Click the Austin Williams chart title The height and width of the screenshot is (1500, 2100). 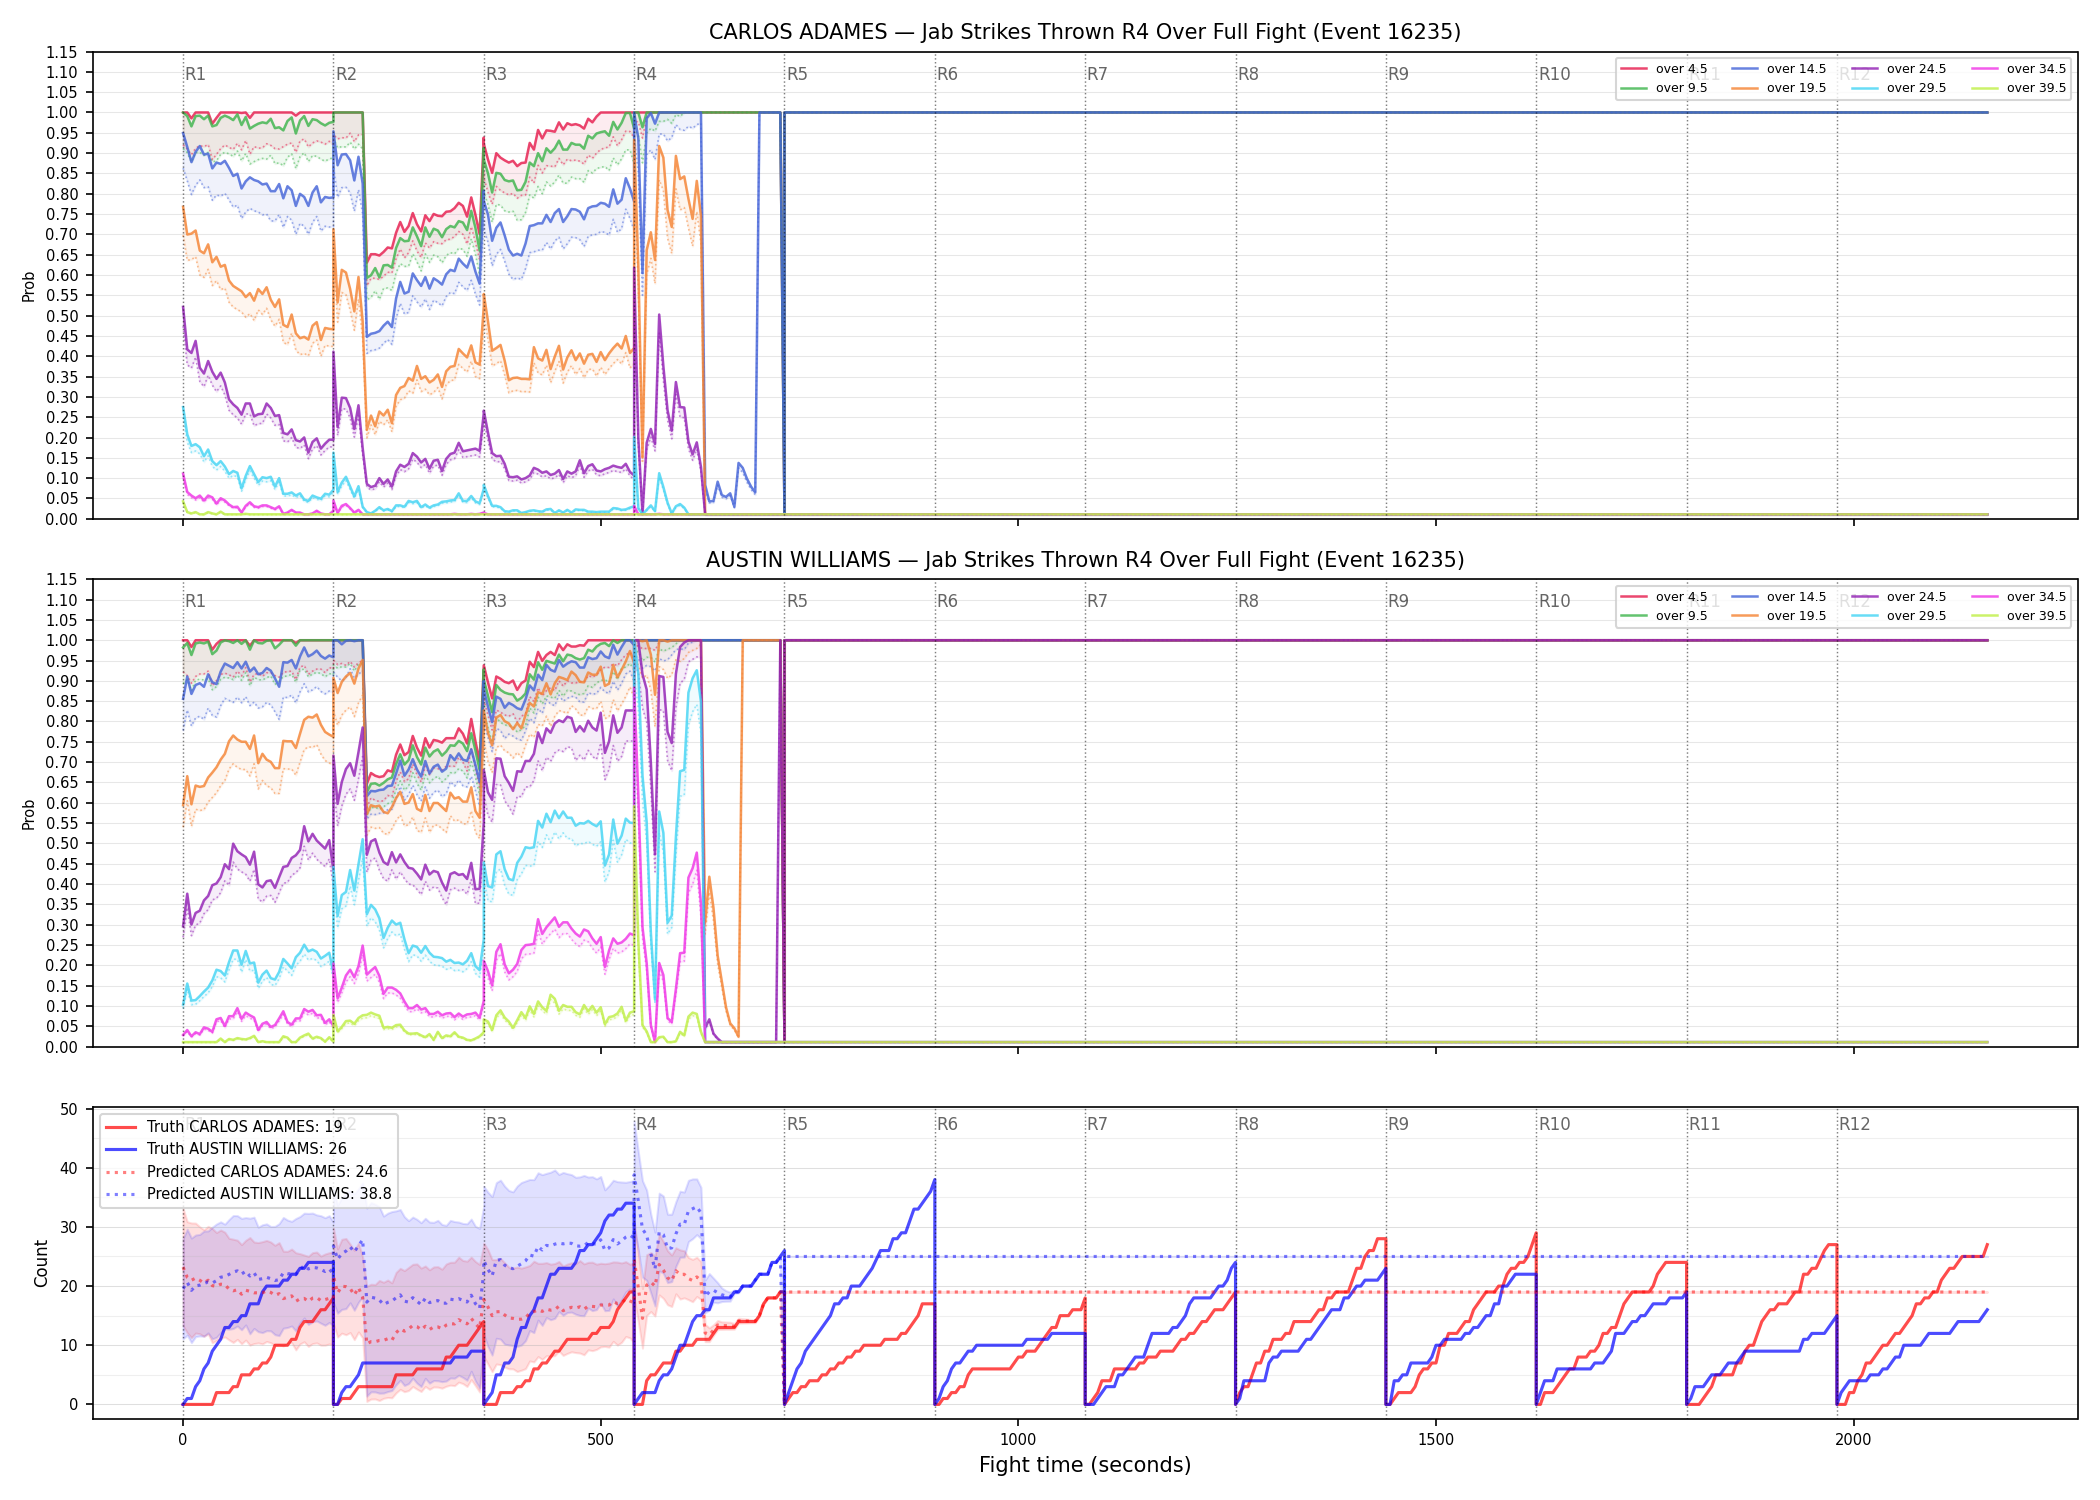click(1085, 560)
